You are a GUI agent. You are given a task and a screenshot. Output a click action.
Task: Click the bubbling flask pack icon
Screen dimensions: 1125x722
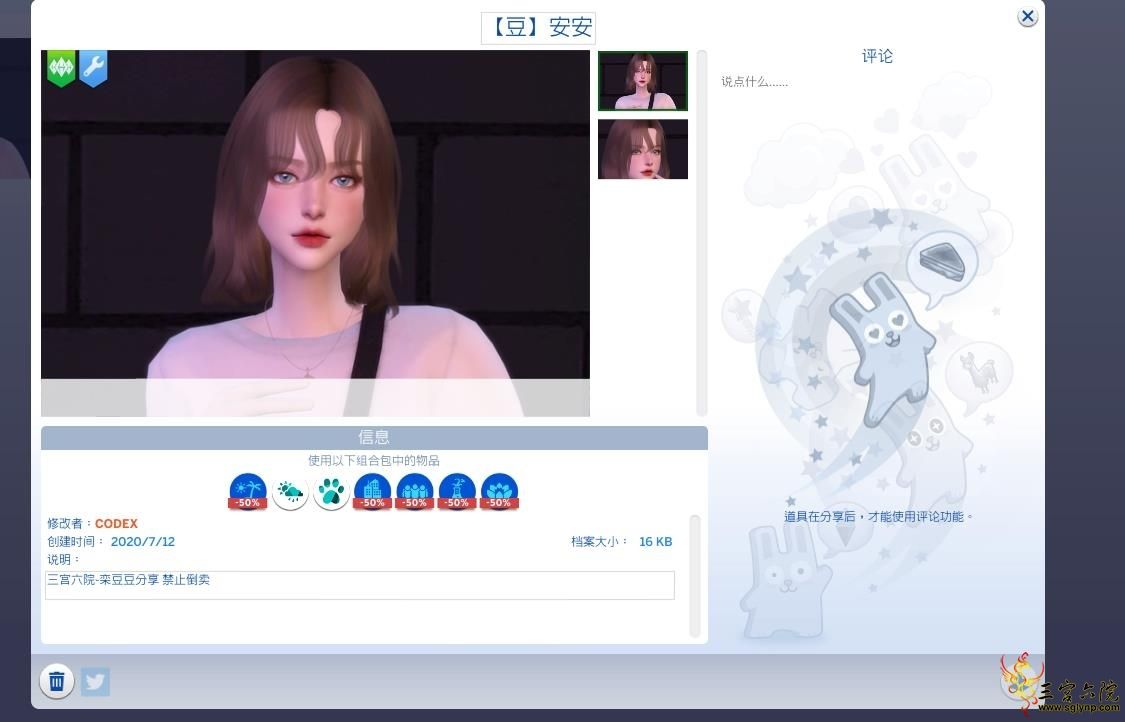tap(457, 492)
